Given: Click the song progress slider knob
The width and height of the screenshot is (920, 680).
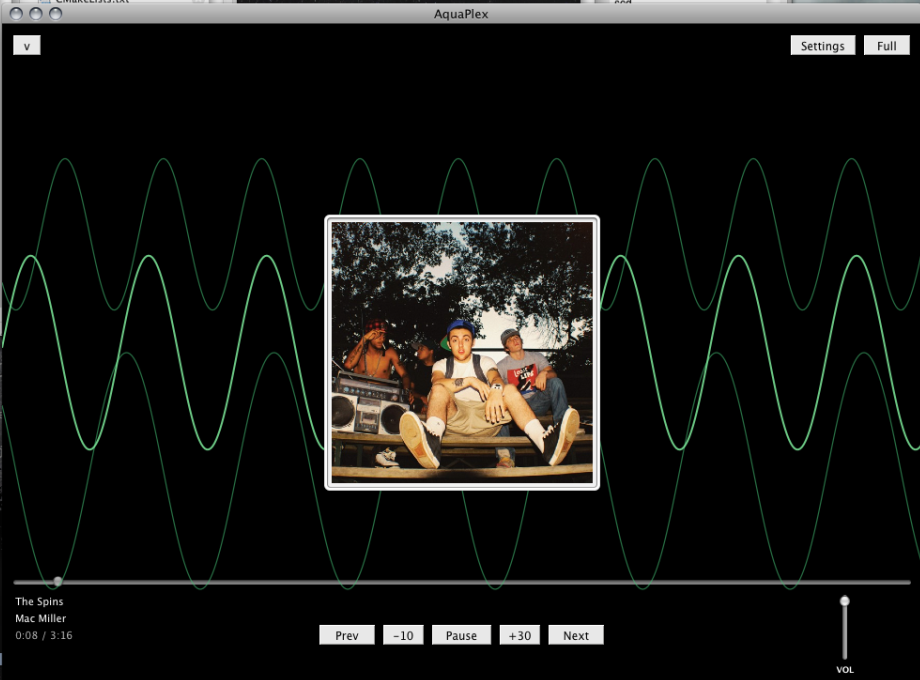Looking at the screenshot, I should click(58, 581).
